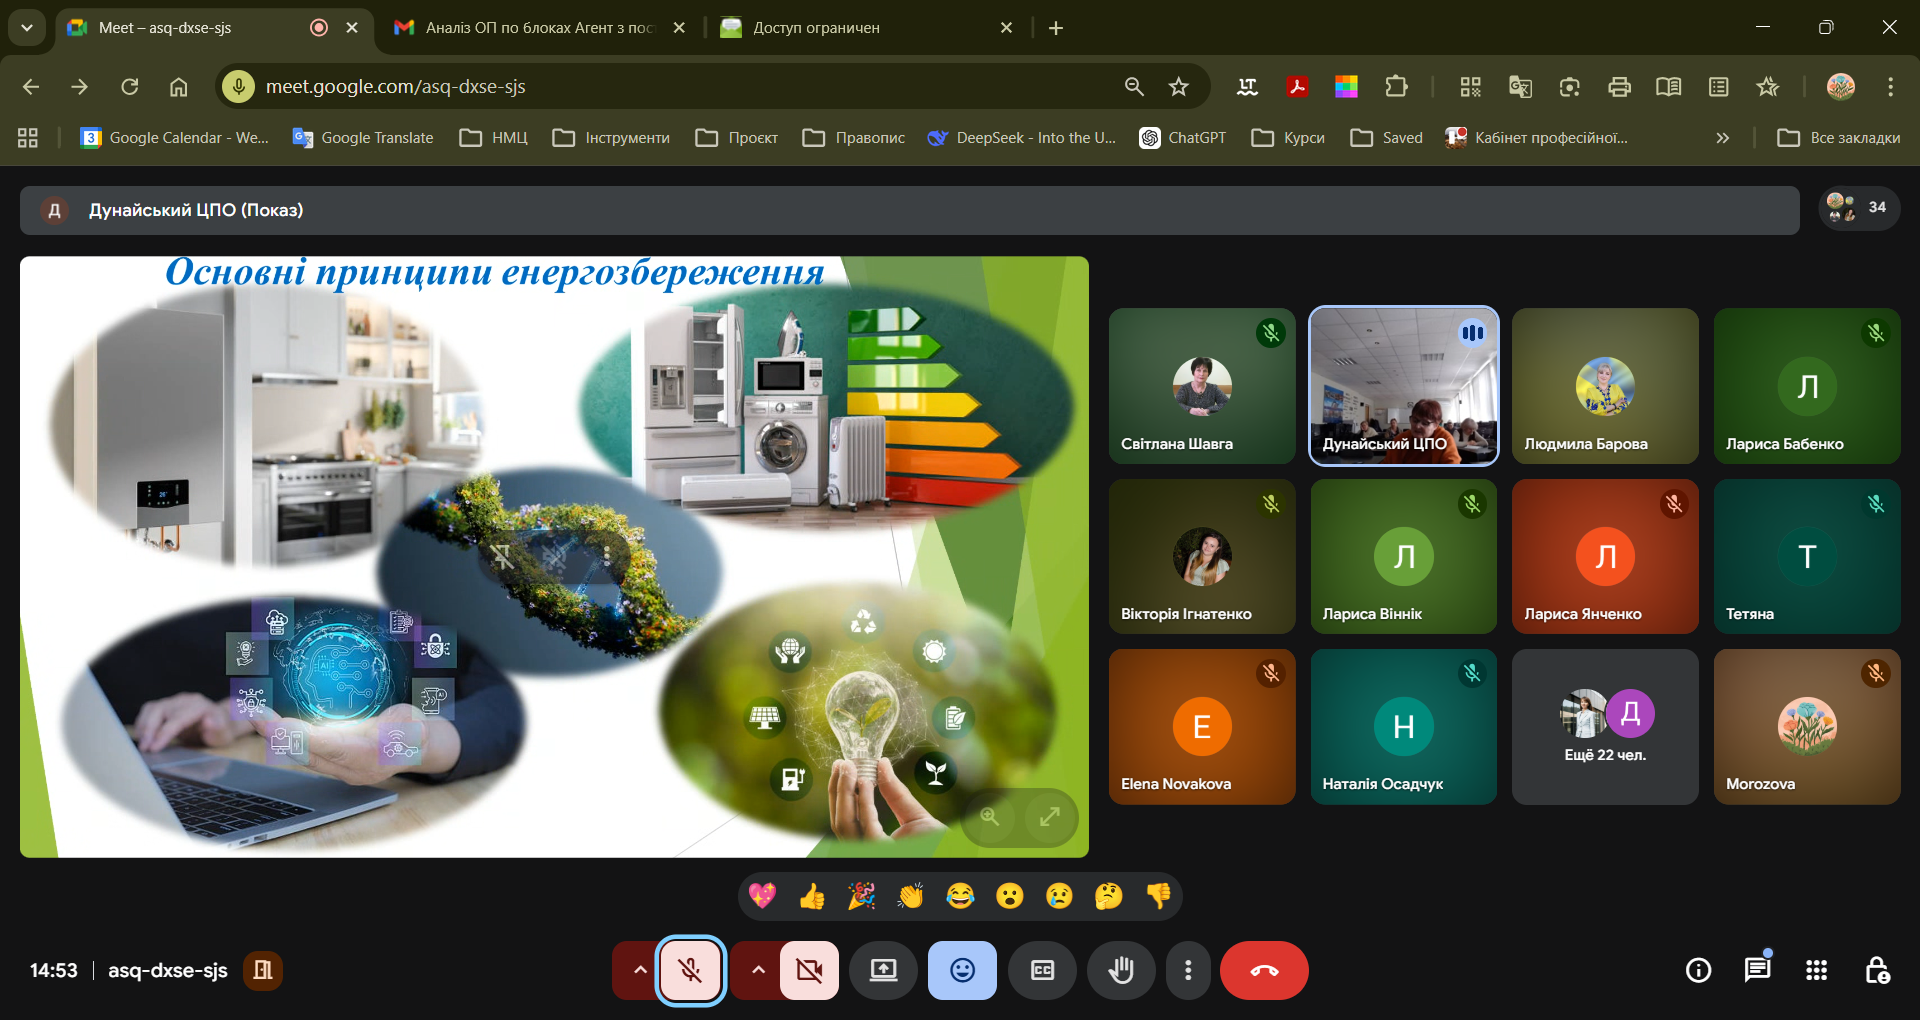Viewport: 1920px width, 1020px height.
Task: Open the Present now screen share button
Action: (x=883, y=970)
